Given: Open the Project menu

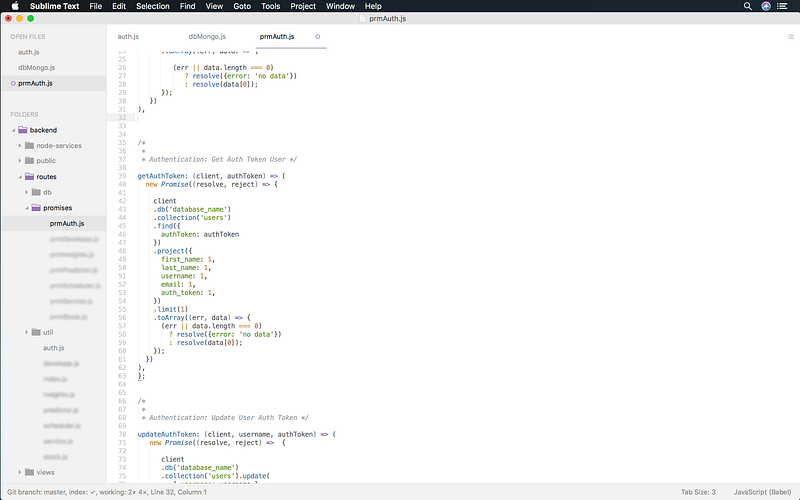Looking at the screenshot, I should [303, 6].
